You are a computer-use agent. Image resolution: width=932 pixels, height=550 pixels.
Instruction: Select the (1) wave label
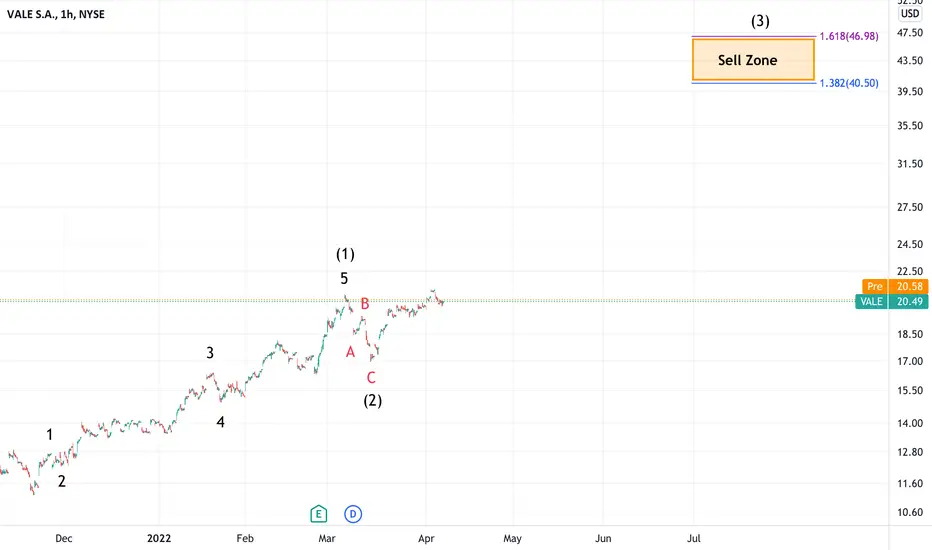345,254
